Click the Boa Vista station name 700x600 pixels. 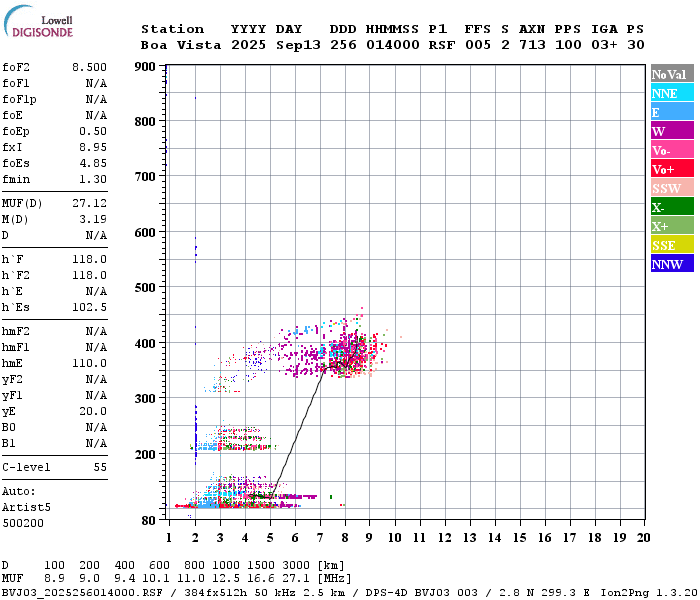(x=181, y=45)
